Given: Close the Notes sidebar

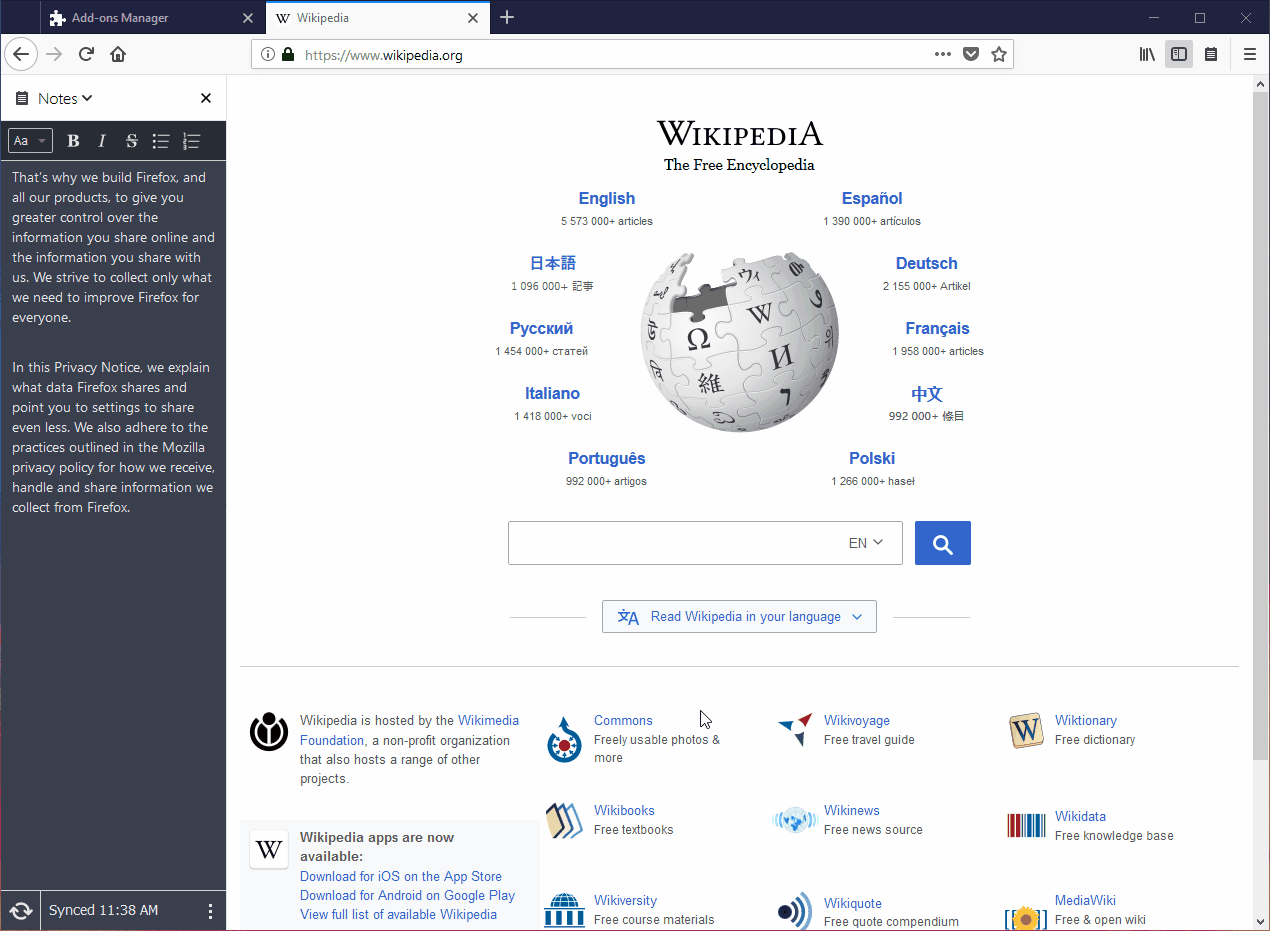Looking at the screenshot, I should (206, 98).
